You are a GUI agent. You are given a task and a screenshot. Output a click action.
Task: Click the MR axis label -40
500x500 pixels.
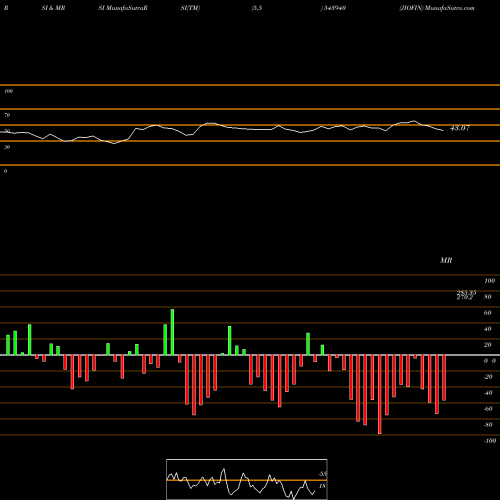488,393
